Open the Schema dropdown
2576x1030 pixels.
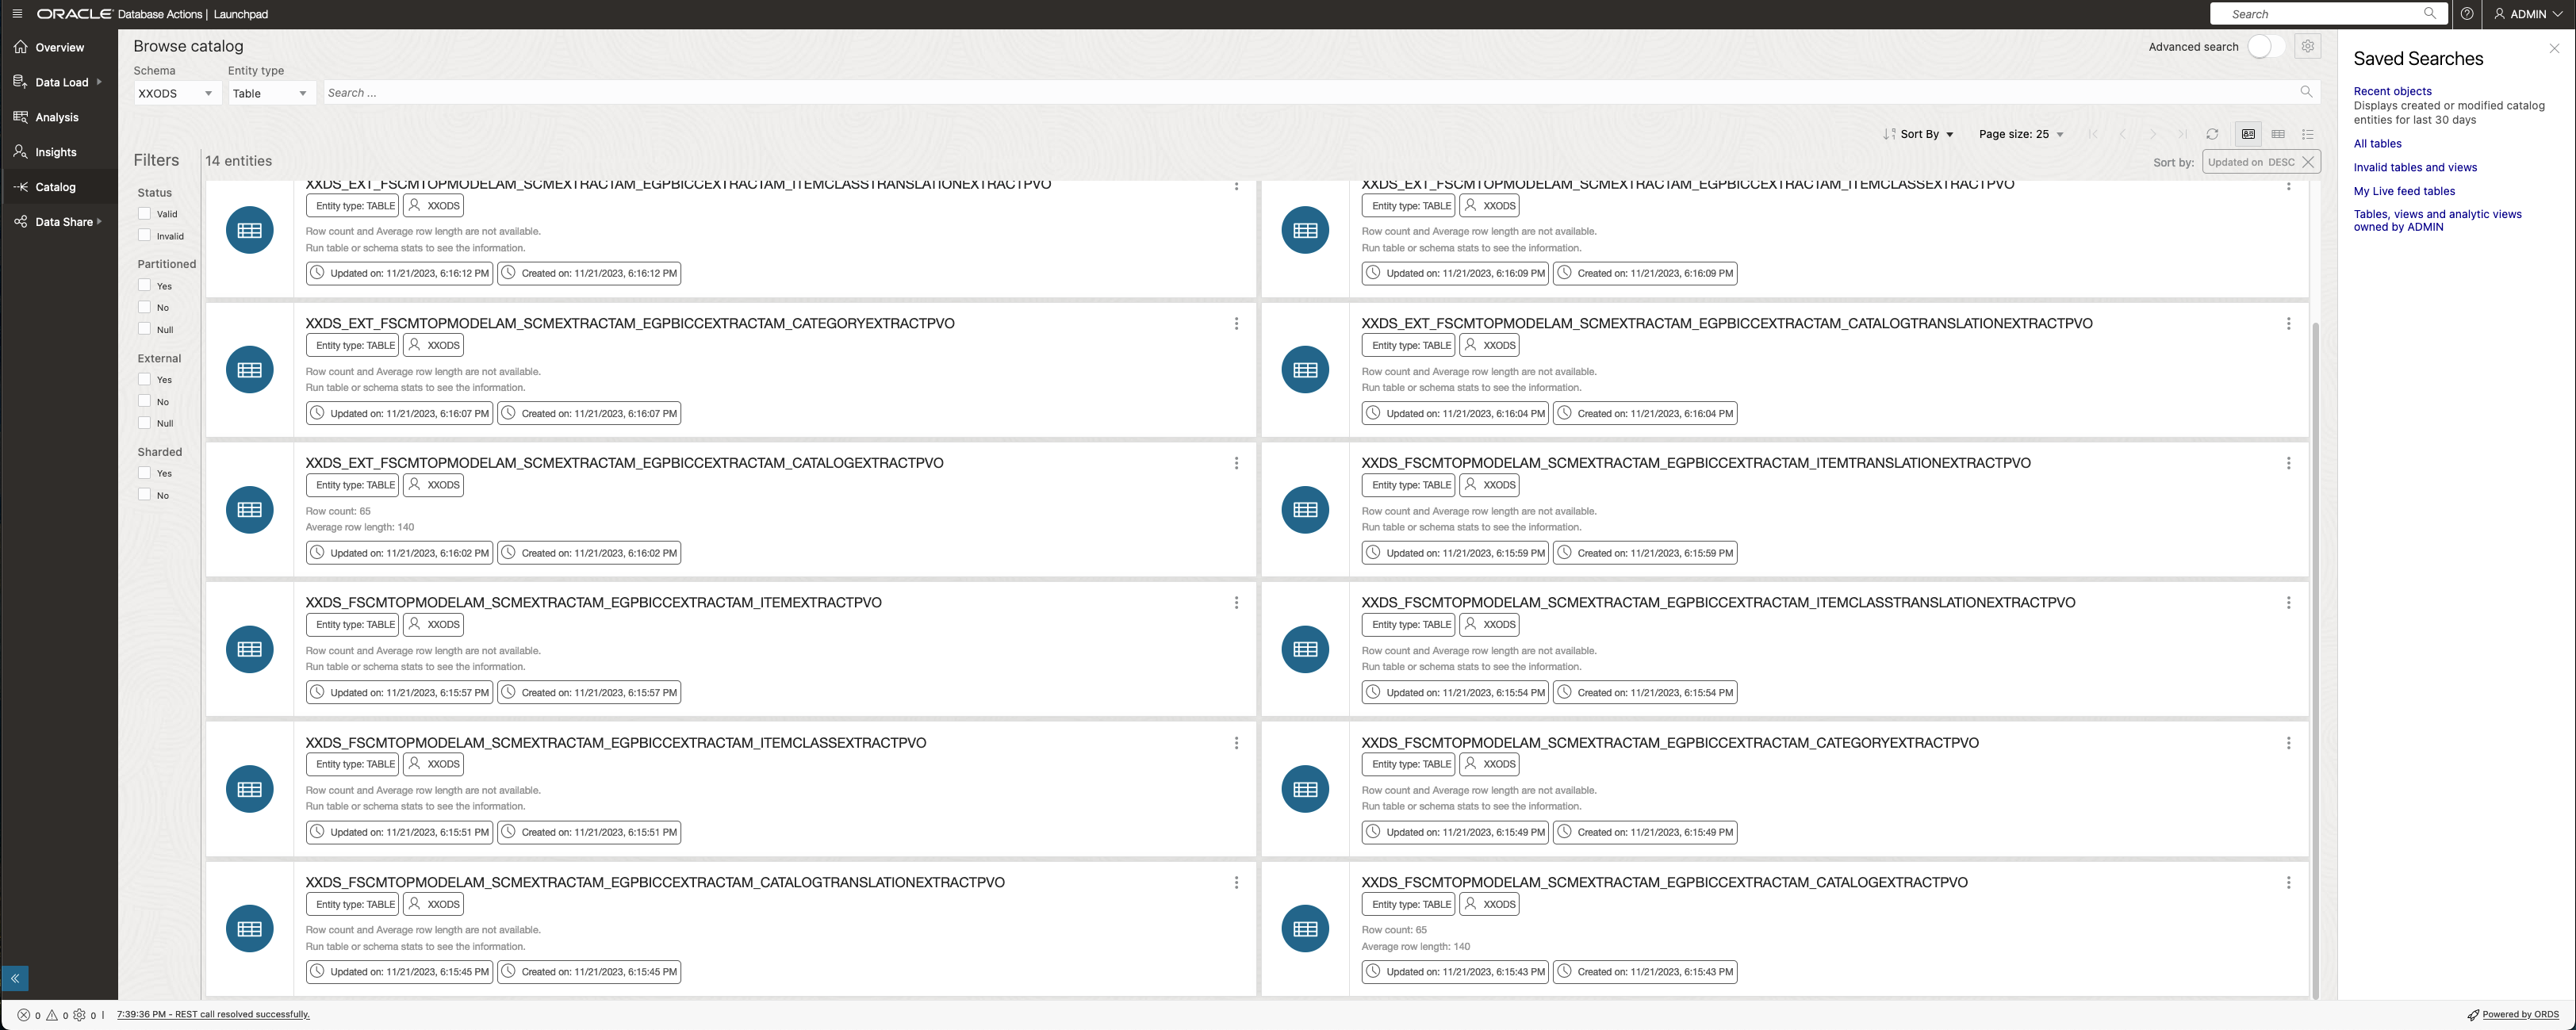tap(176, 93)
